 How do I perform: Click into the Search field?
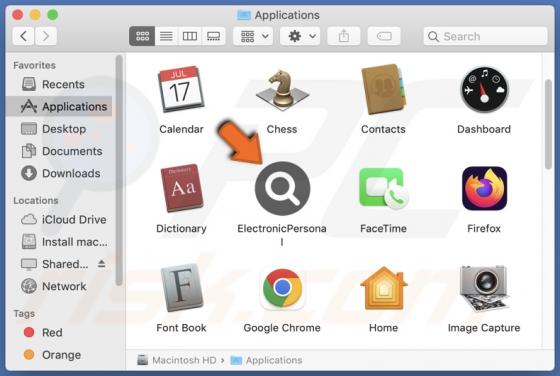pos(485,36)
